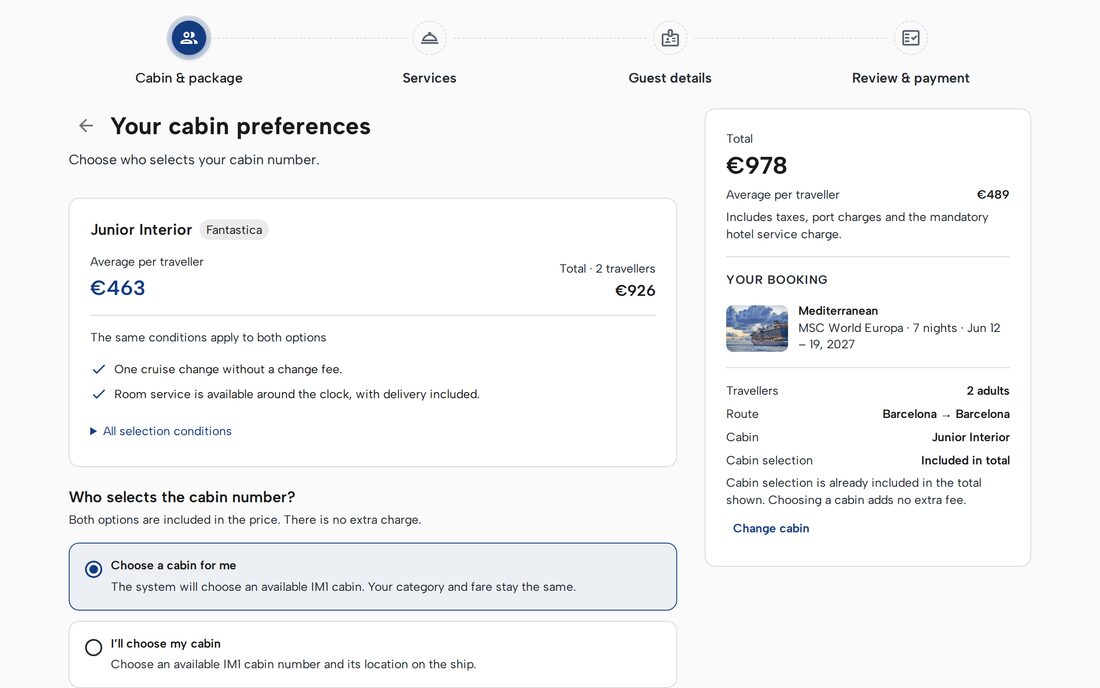Click the Review & payment checklist icon

pyautogui.click(x=911, y=38)
